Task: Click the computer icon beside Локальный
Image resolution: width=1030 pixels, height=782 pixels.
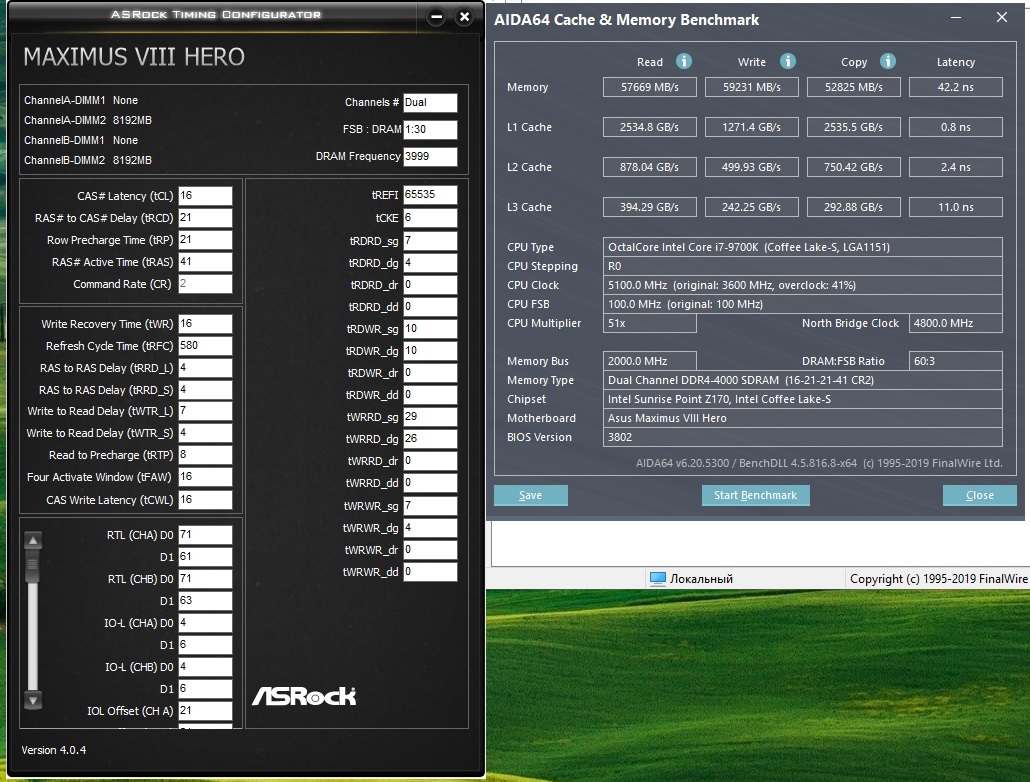Action: pyautogui.click(x=658, y=578)
